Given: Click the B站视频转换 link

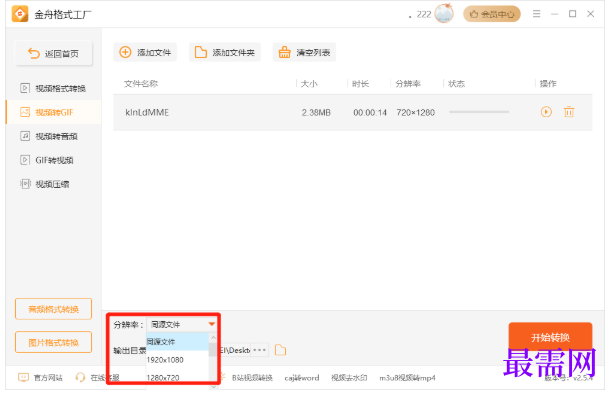Looking at the screenshot, I should pyautogui.click(x=252, y=378).
